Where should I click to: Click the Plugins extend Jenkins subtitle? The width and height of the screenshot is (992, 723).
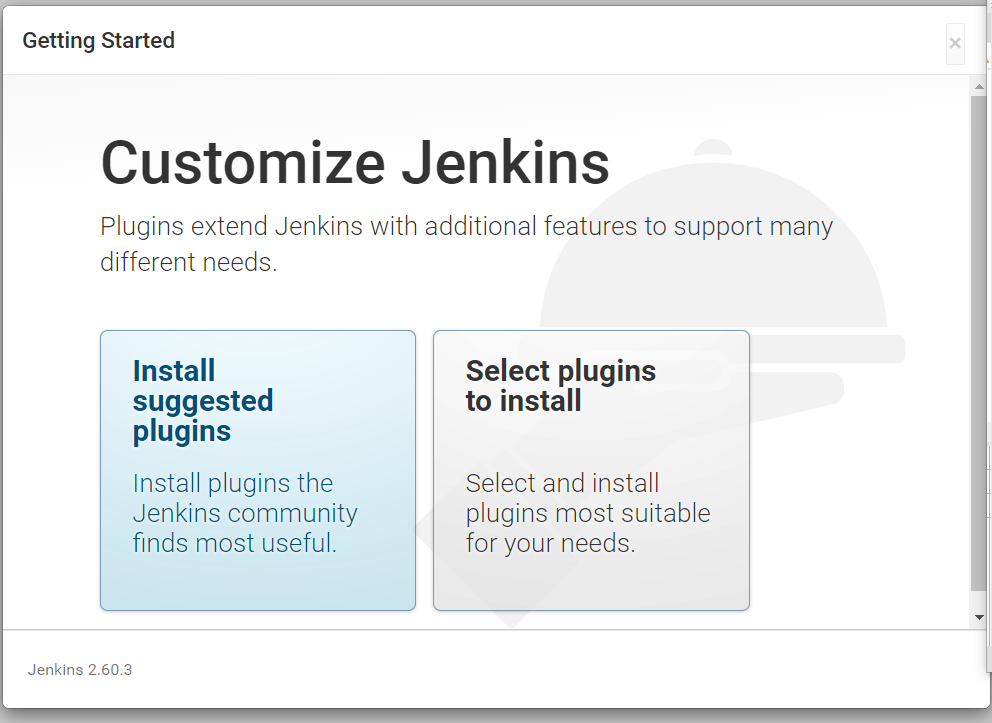(466, 243)
